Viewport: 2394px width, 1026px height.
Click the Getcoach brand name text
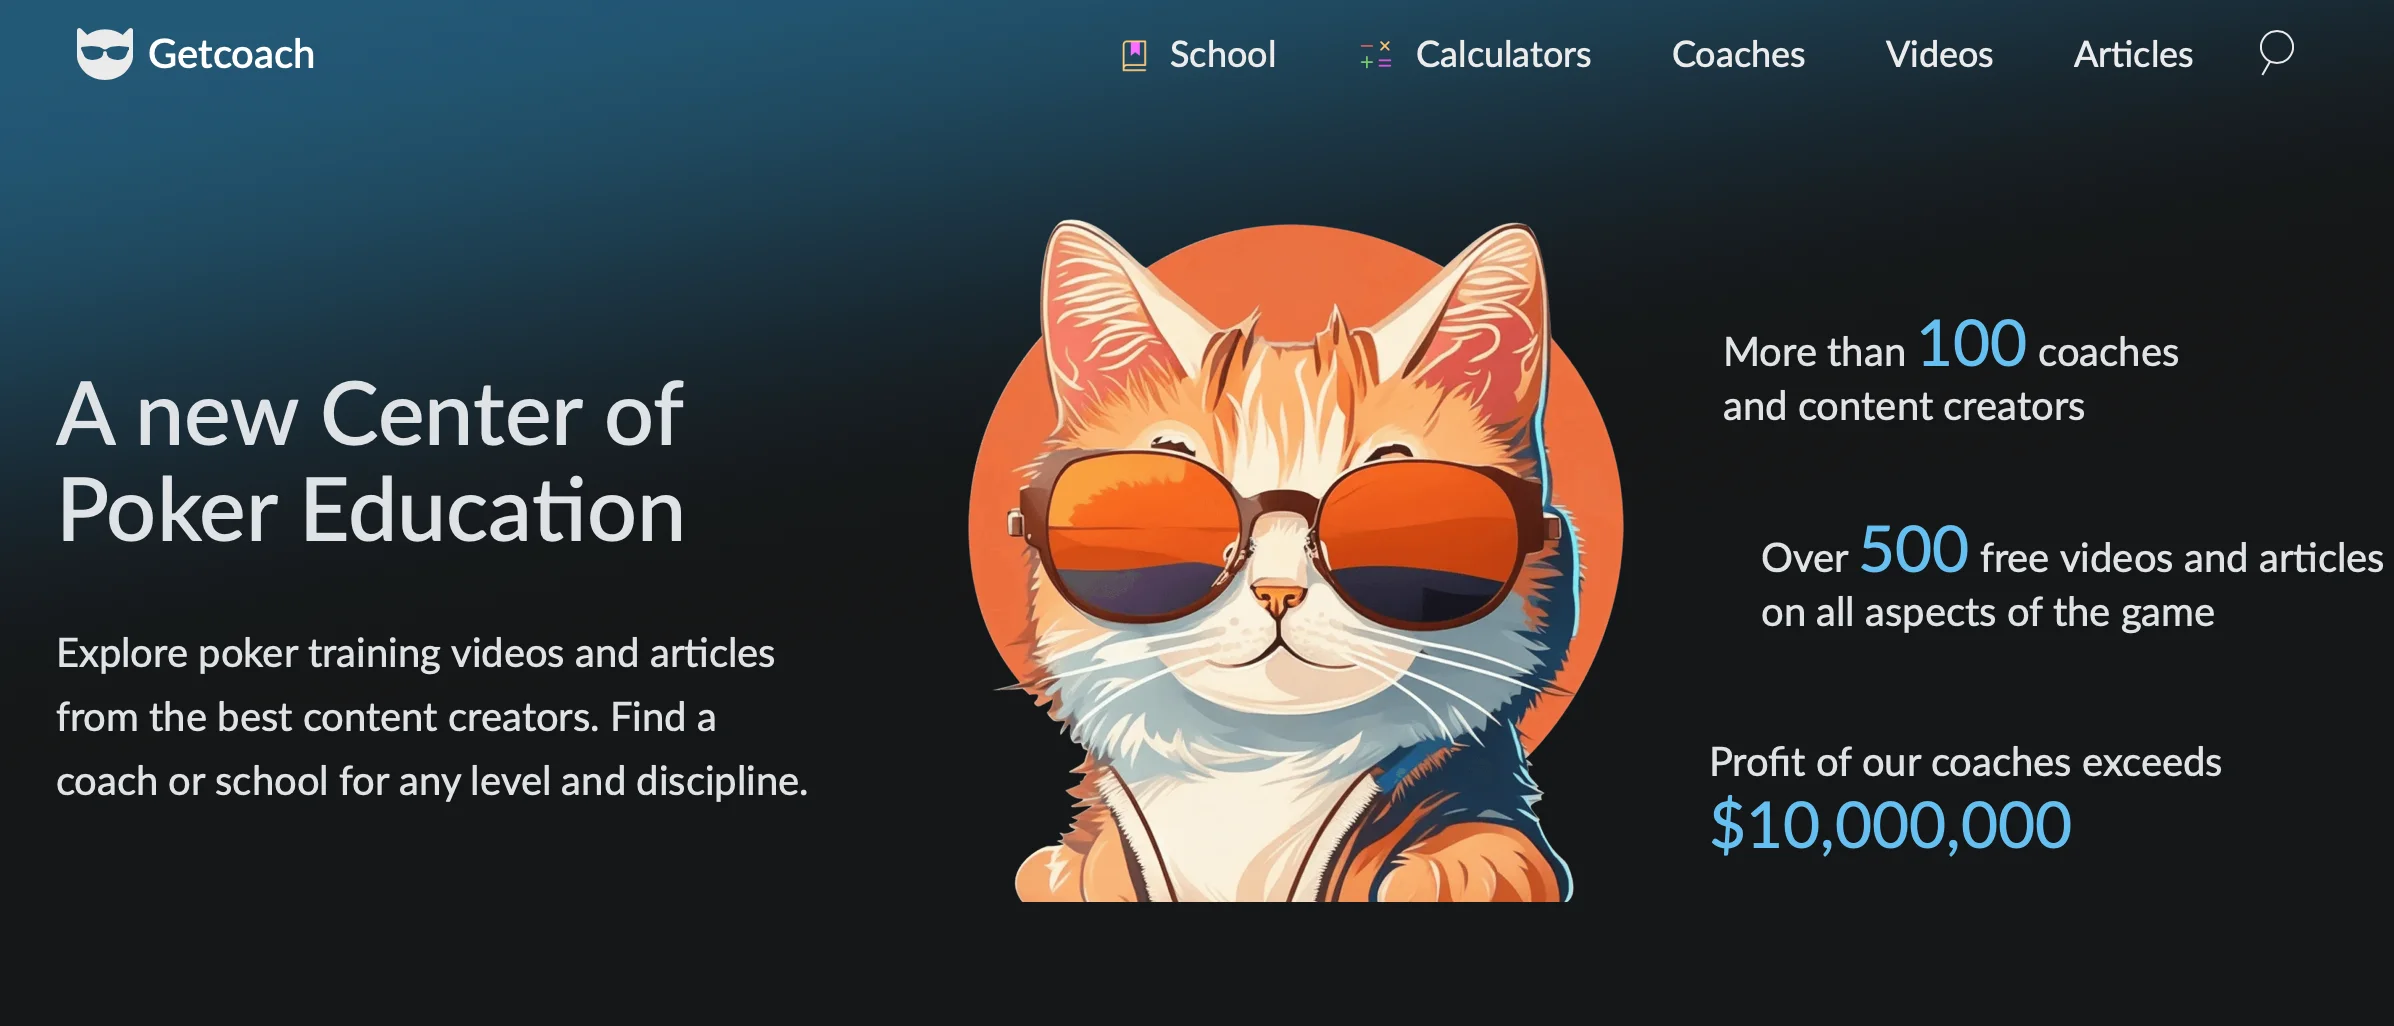(x=231, y=54)
